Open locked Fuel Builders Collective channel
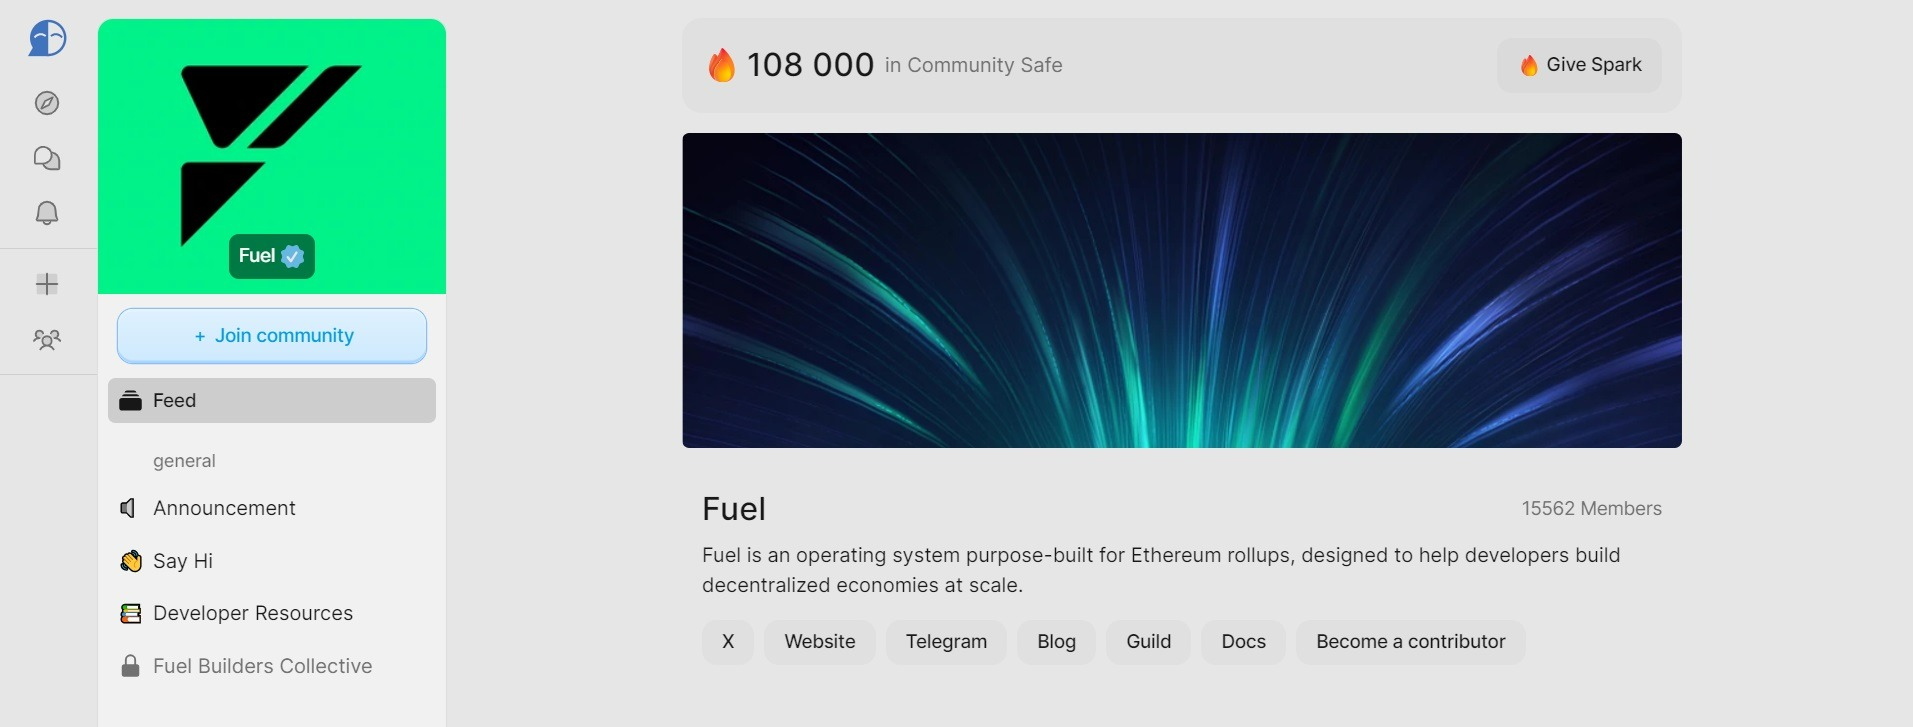Screen dimensions: 1913x727 click(262, 666)
